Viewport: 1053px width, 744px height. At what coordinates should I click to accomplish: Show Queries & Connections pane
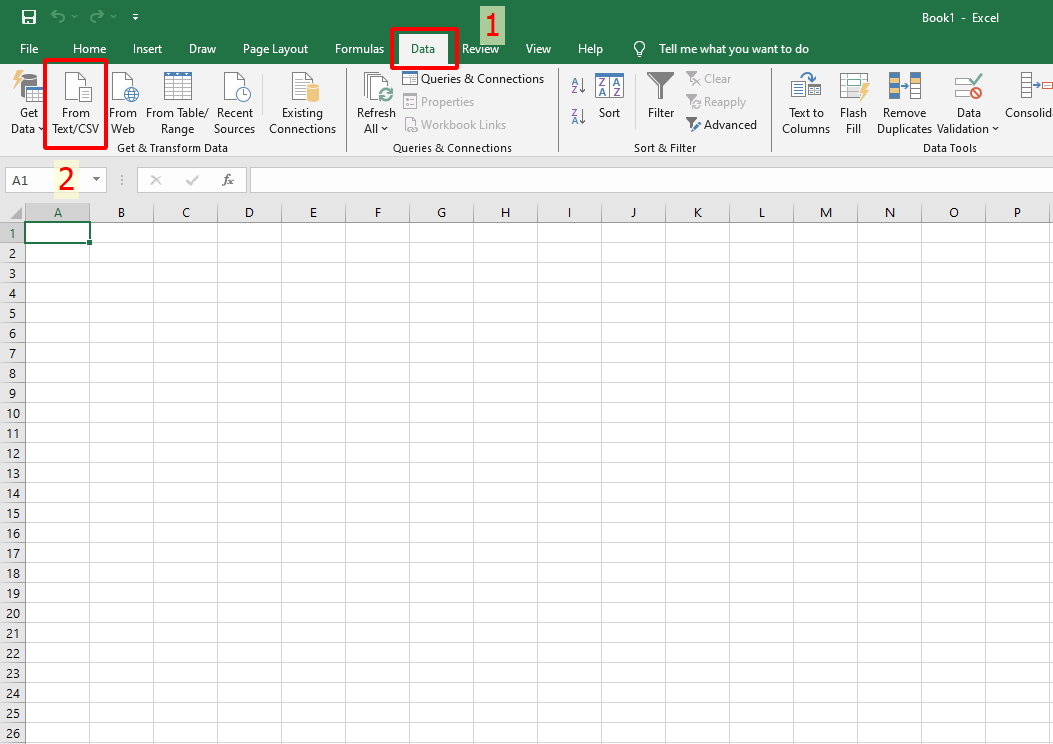point(473,79)
